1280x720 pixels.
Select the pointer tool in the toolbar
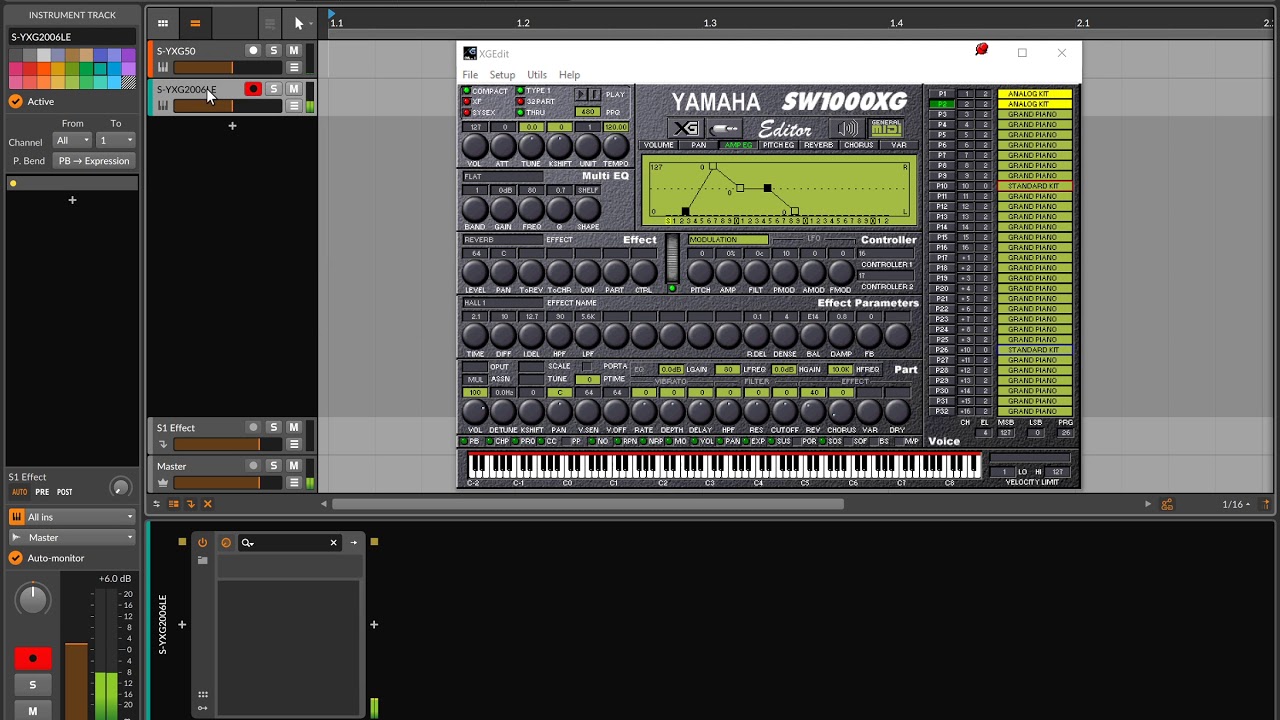tap(298, 23)
